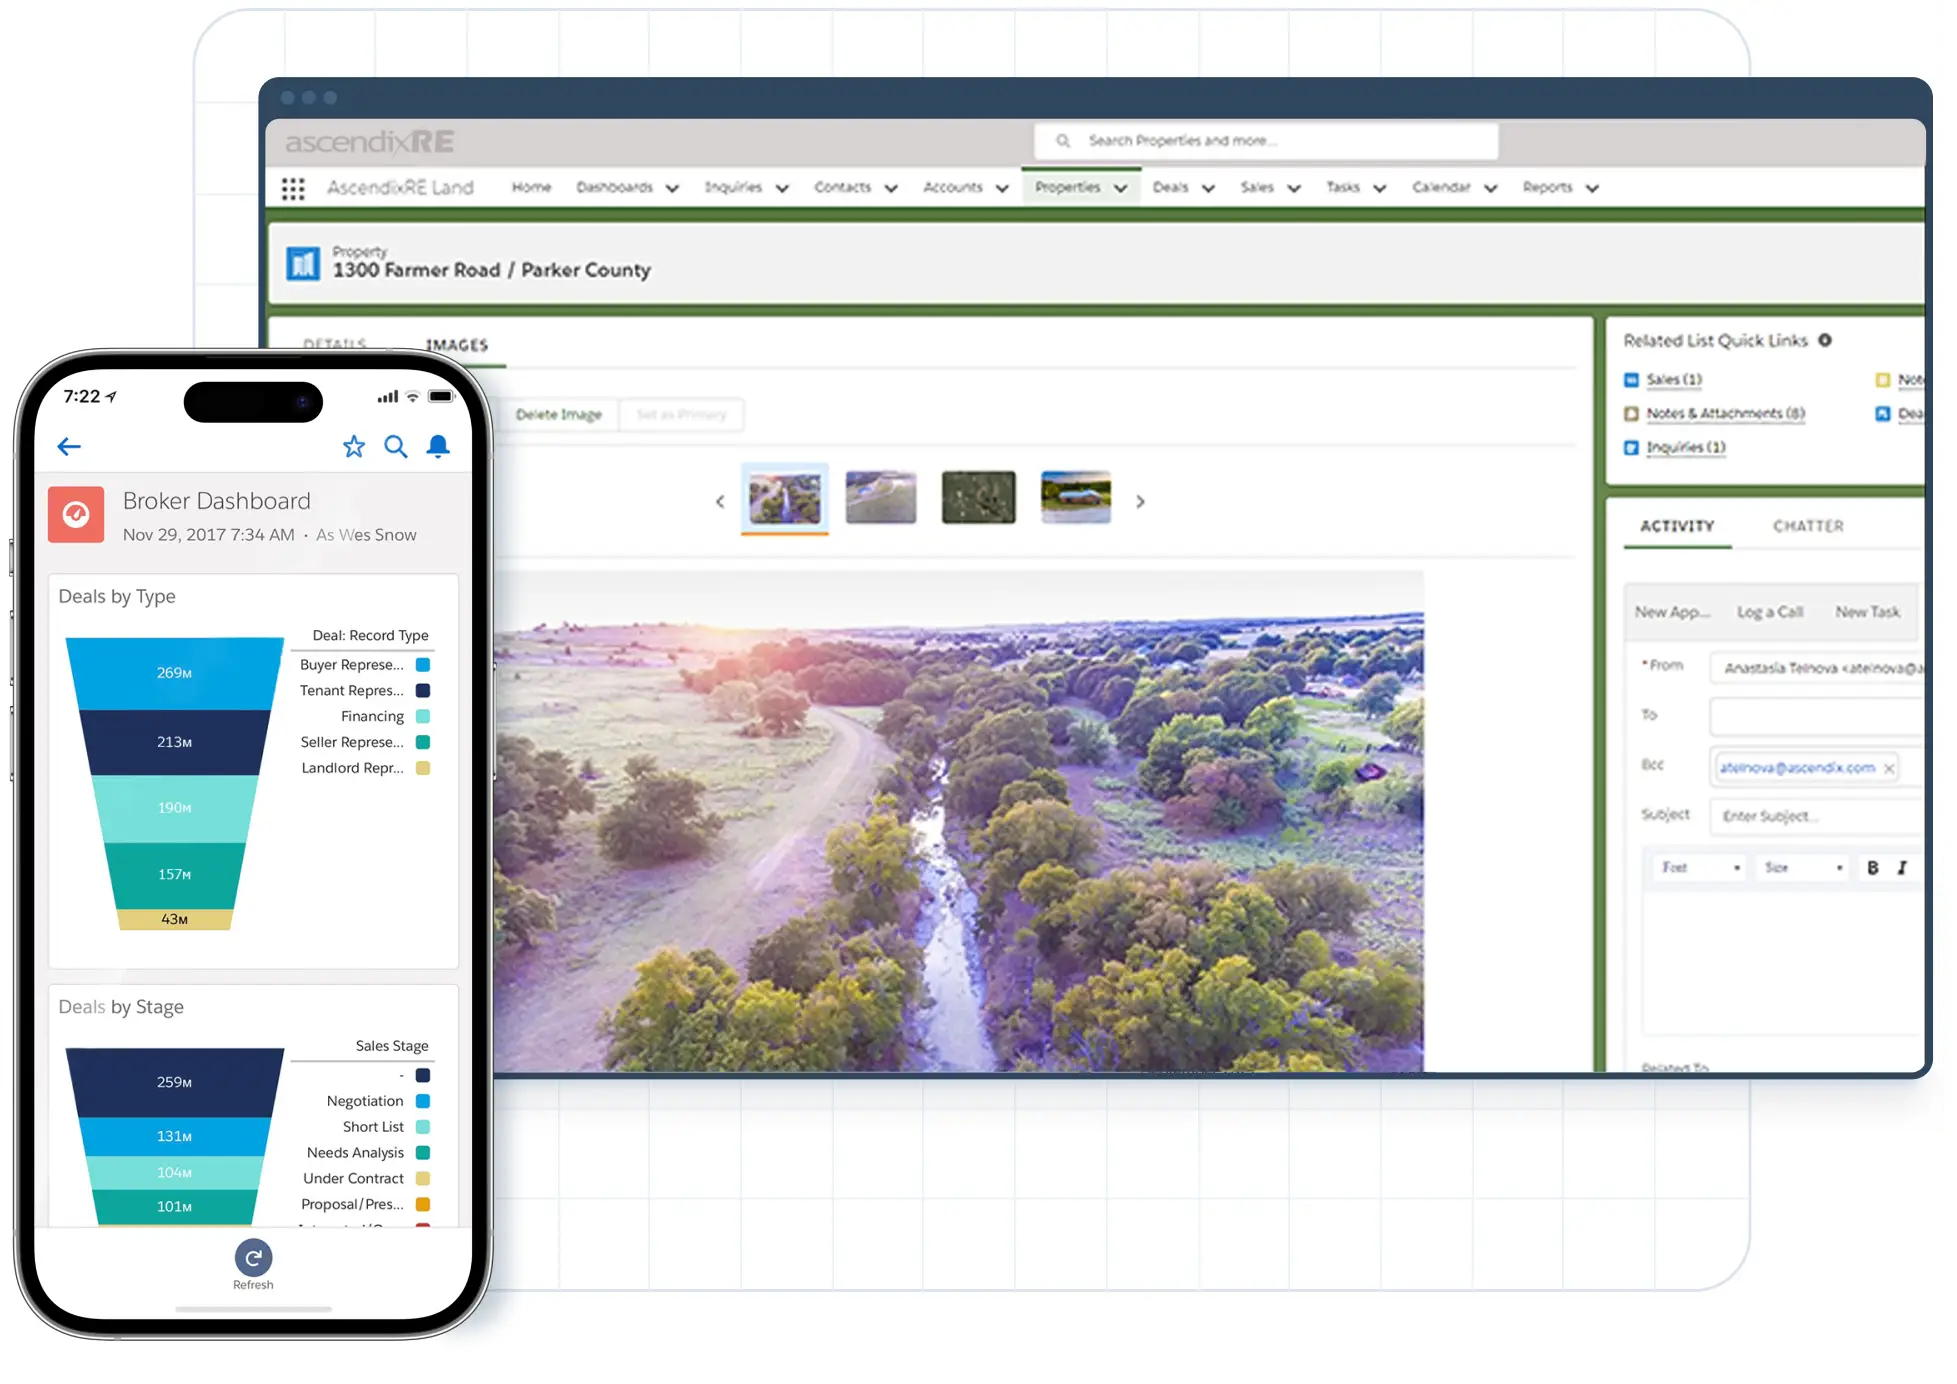The height and width of the screenshot is (1384, 1957).
Task: Click the Enter Subject input field
Action: (x=1816, y=816)
